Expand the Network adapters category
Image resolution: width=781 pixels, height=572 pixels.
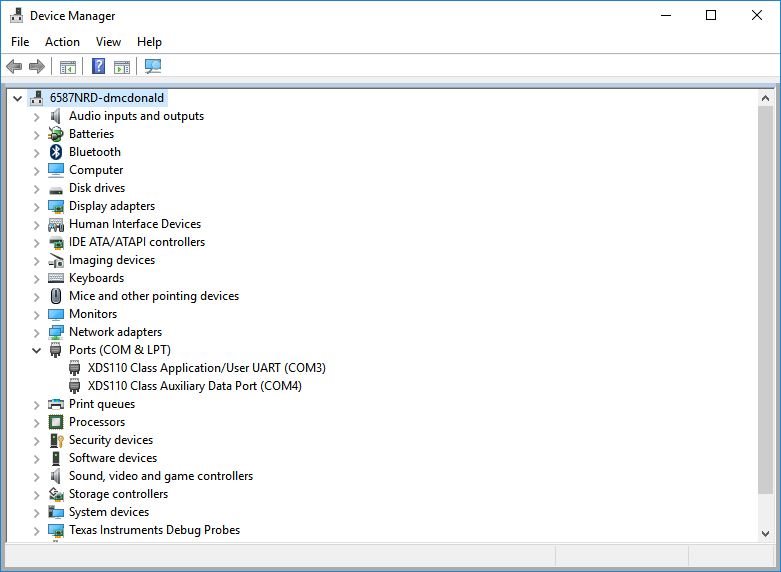click(x=36, y=332)
